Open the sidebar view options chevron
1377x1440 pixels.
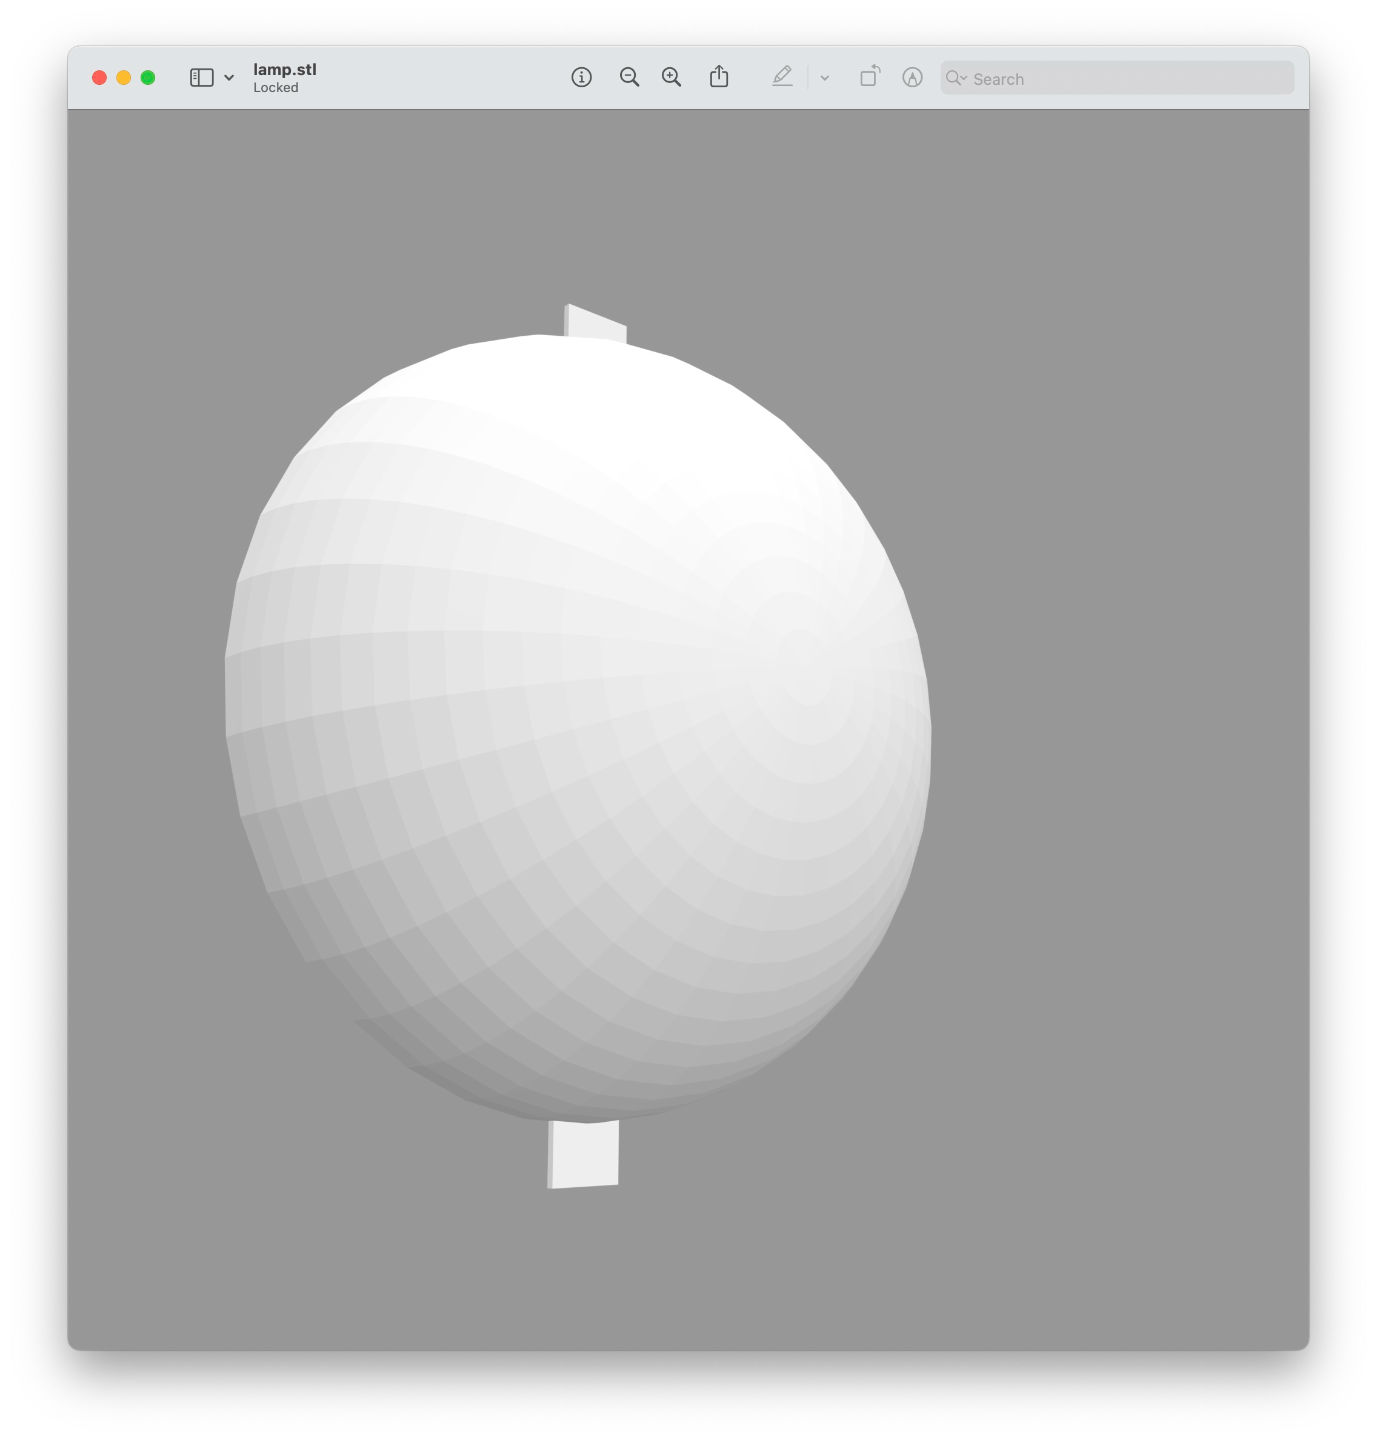coord(229,78)
